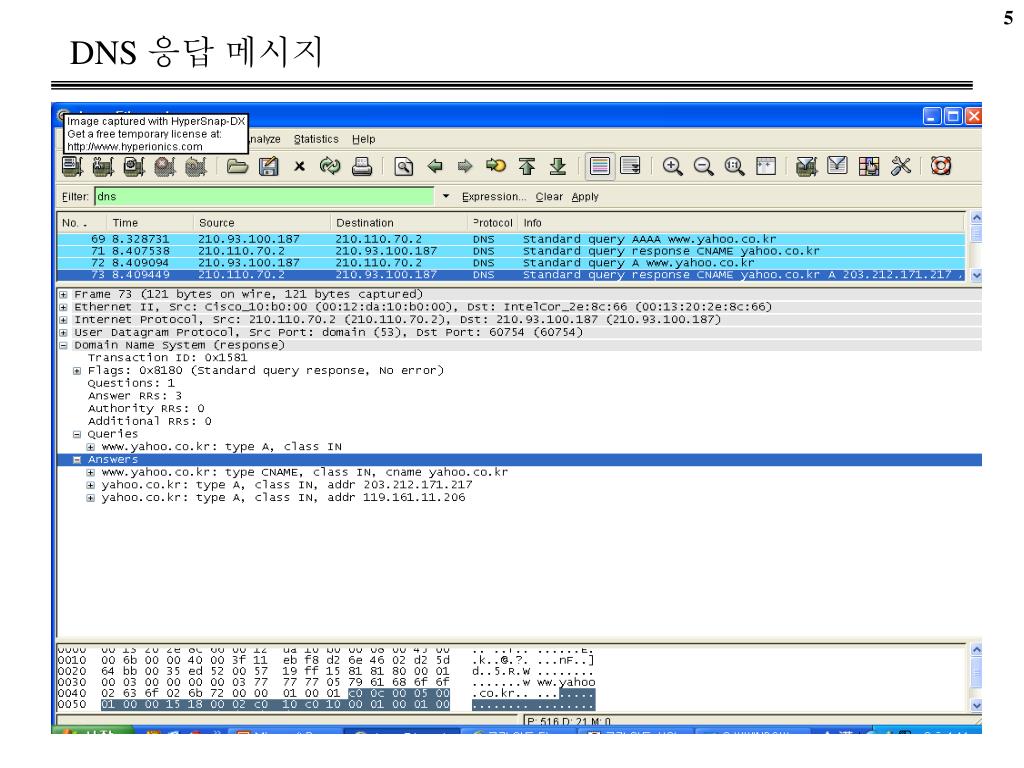1024x768 pixels.
Task: Jump to the first packet icon
Action: pos(526,167)
